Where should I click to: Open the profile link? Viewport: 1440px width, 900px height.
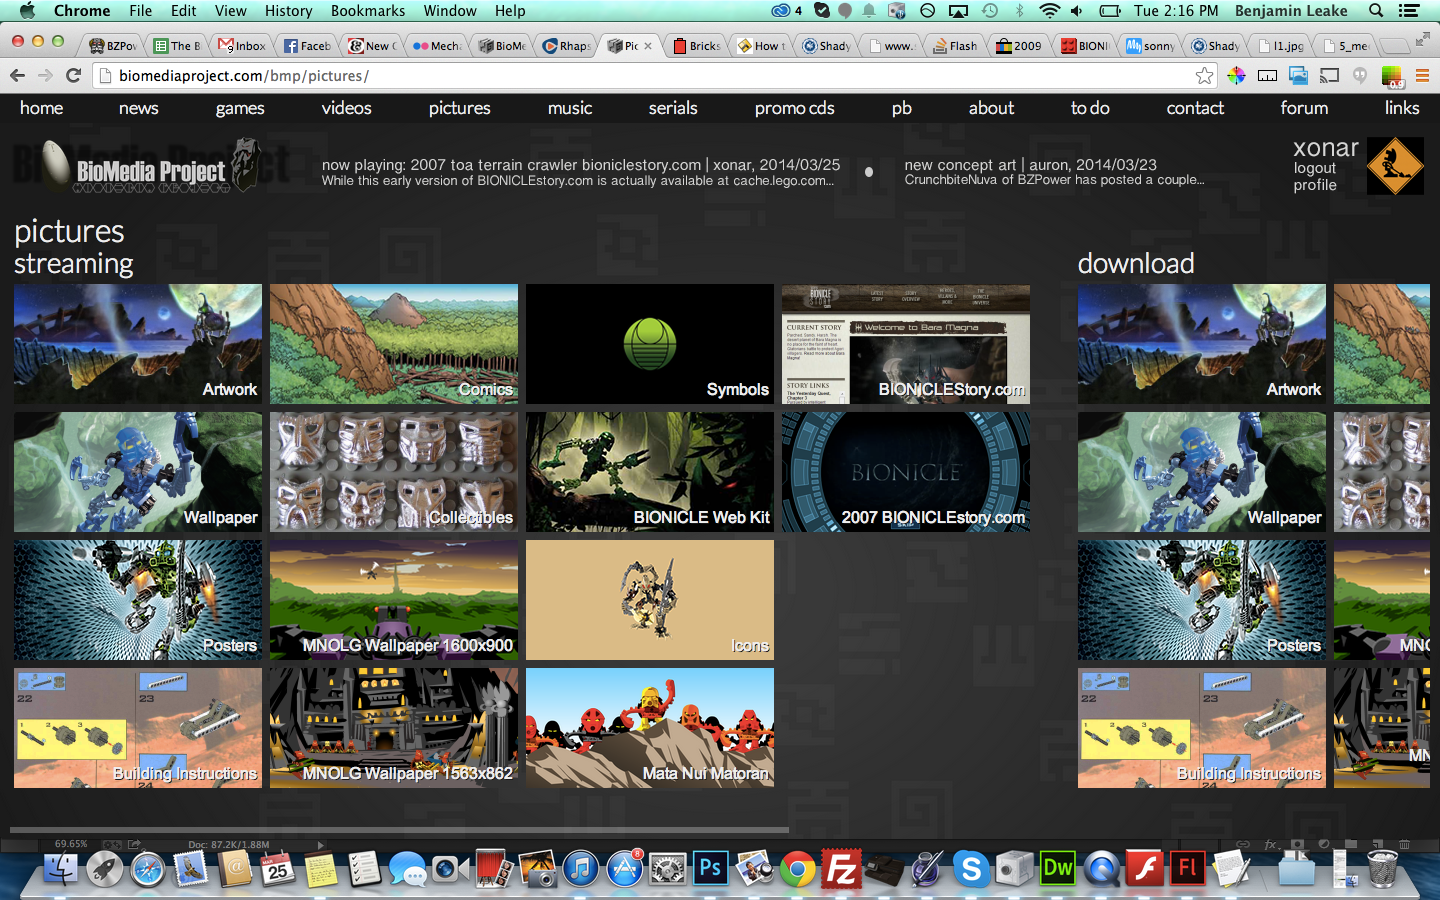coord(1314,185)
